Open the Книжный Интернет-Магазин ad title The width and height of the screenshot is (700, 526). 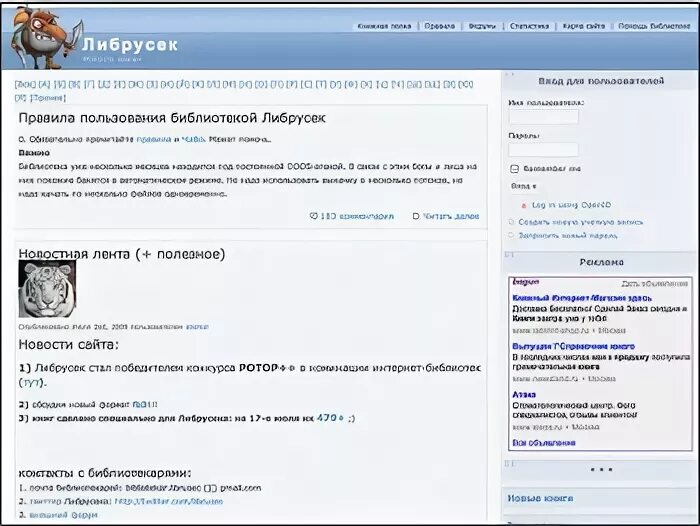582,298
